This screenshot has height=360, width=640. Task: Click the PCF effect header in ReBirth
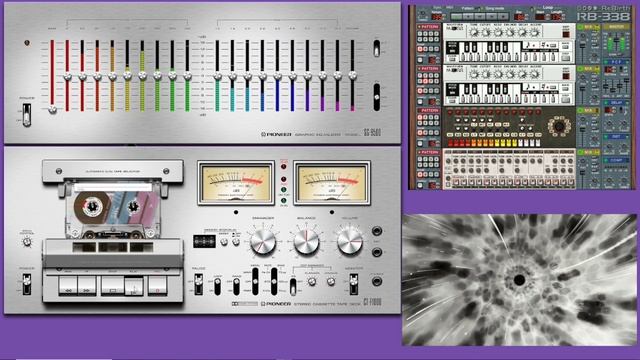616,62
